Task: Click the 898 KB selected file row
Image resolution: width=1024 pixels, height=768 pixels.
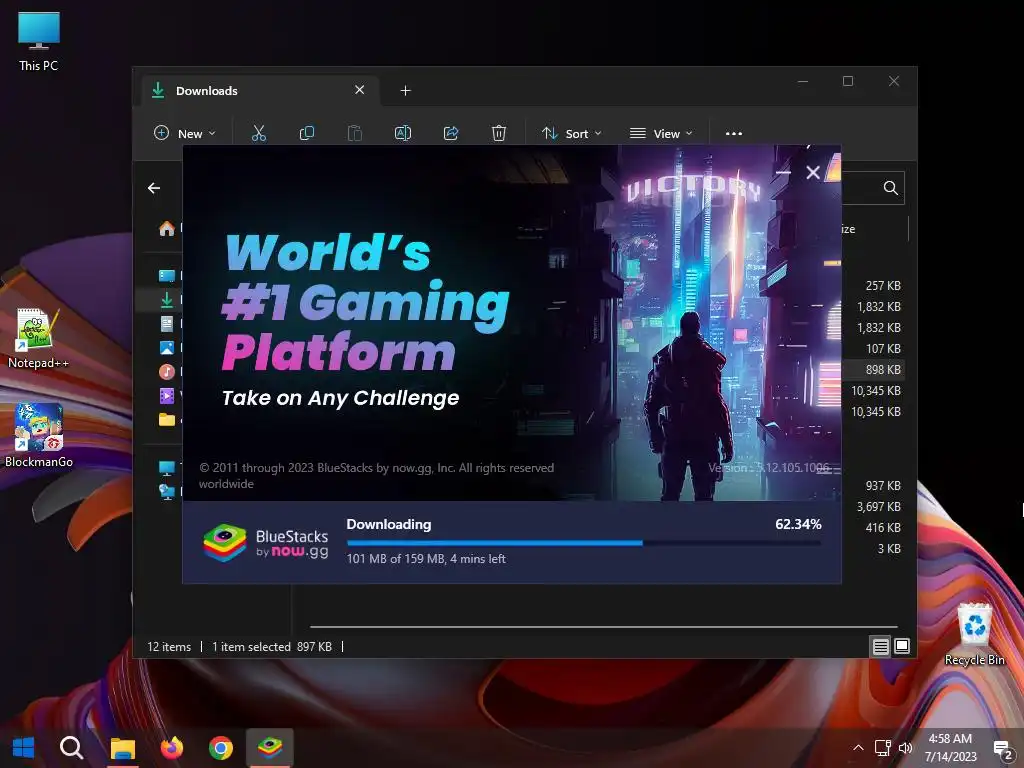Action: pos(874,370)
